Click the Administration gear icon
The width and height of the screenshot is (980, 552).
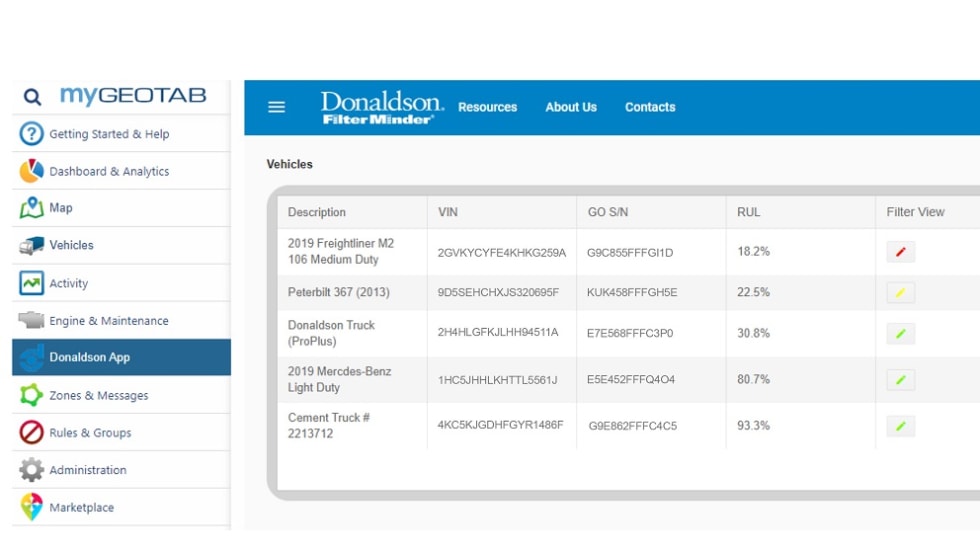coord(32,470)
